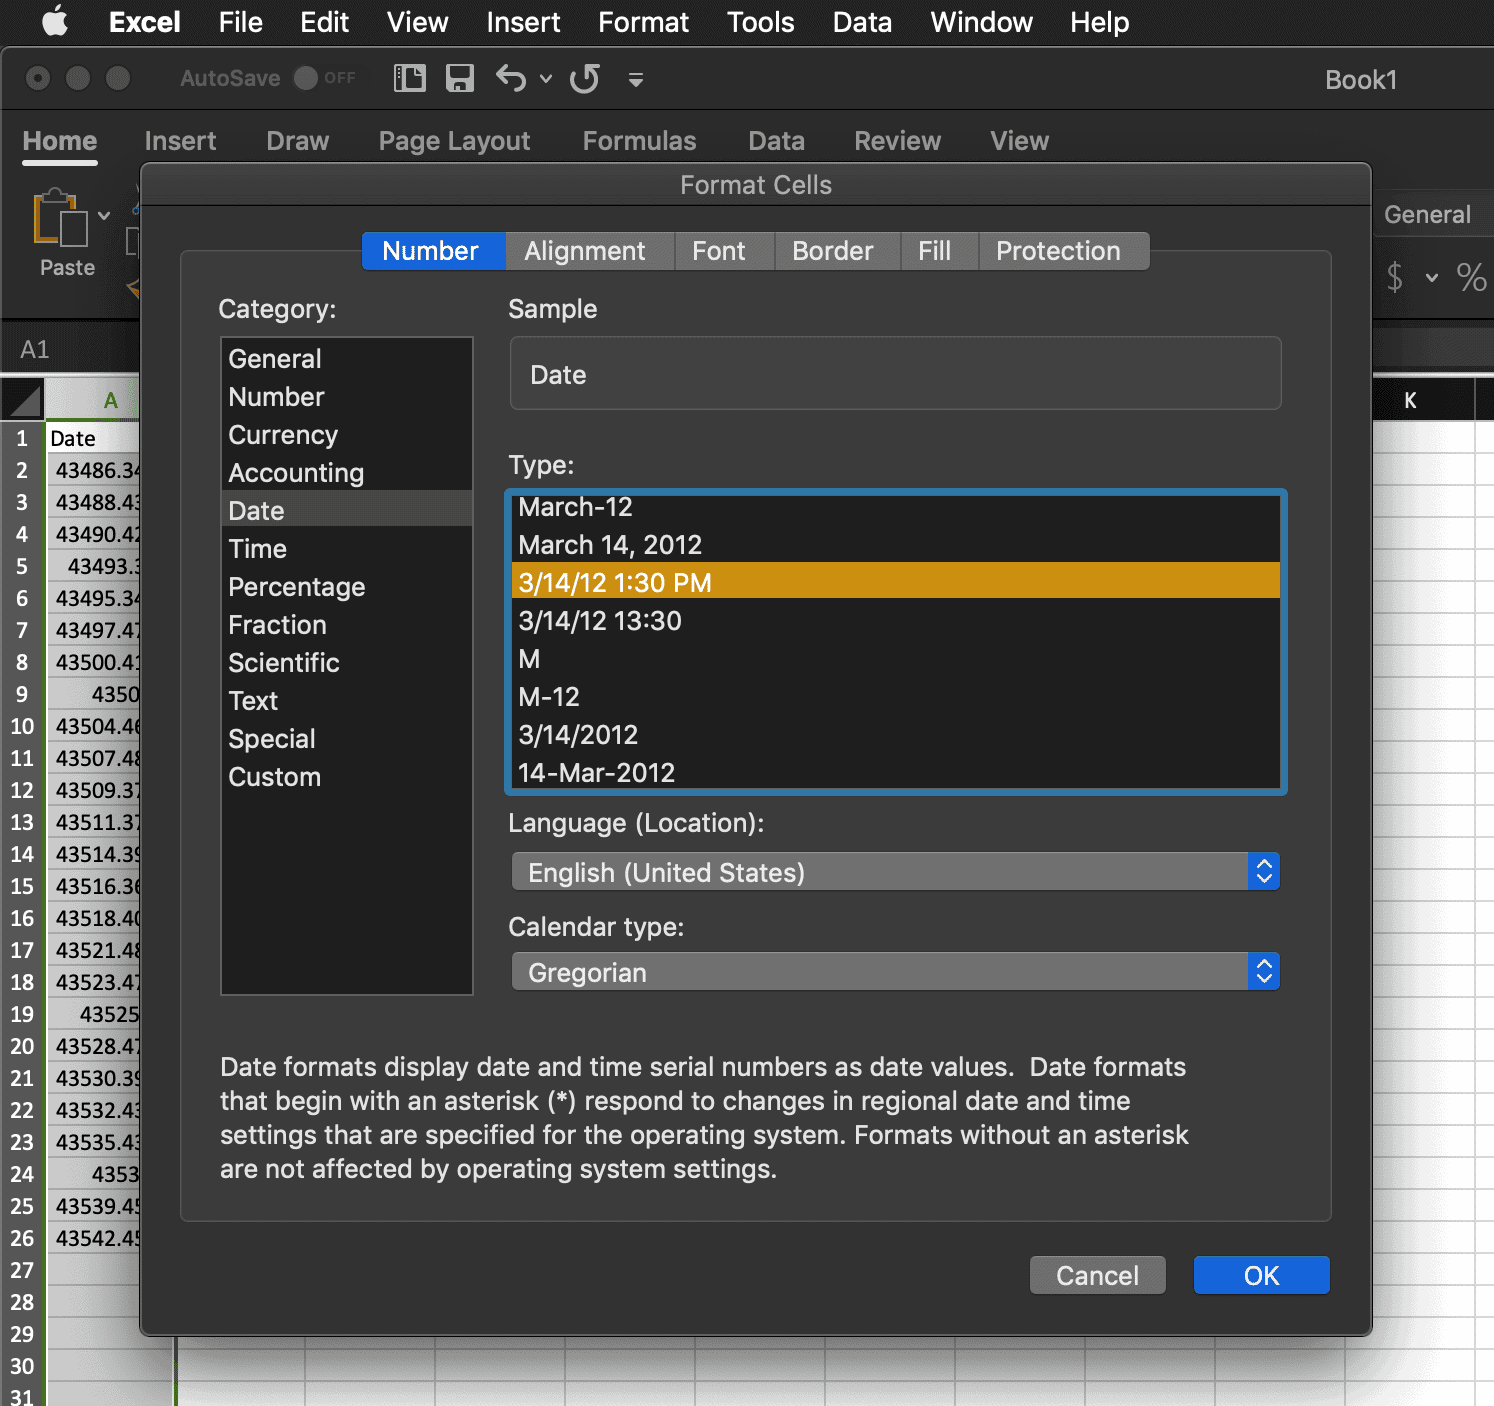This screenshot has height=1406, width=1494.
Task: Choose the 14-Mar-2012 date type
Action: click(597, 773)
